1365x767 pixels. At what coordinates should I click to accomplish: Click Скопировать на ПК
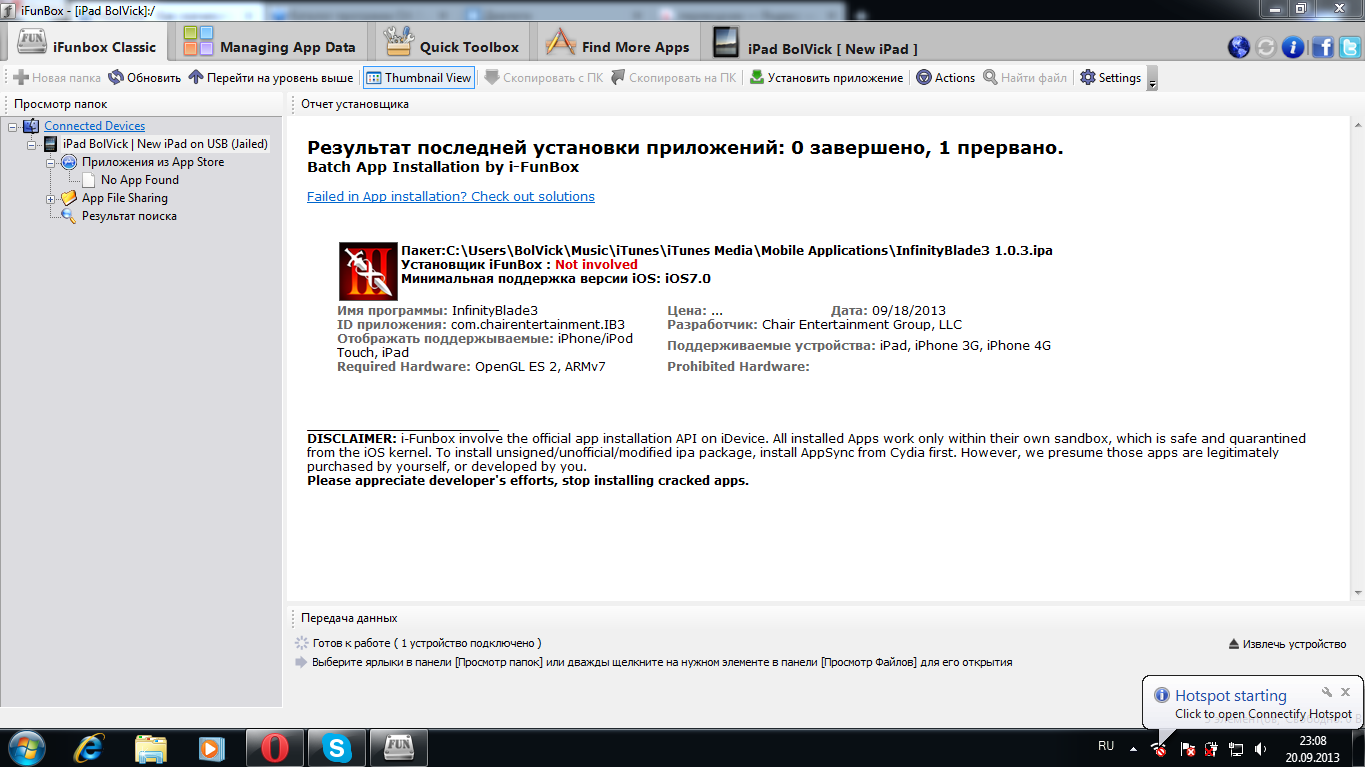[x=673, y=78]
